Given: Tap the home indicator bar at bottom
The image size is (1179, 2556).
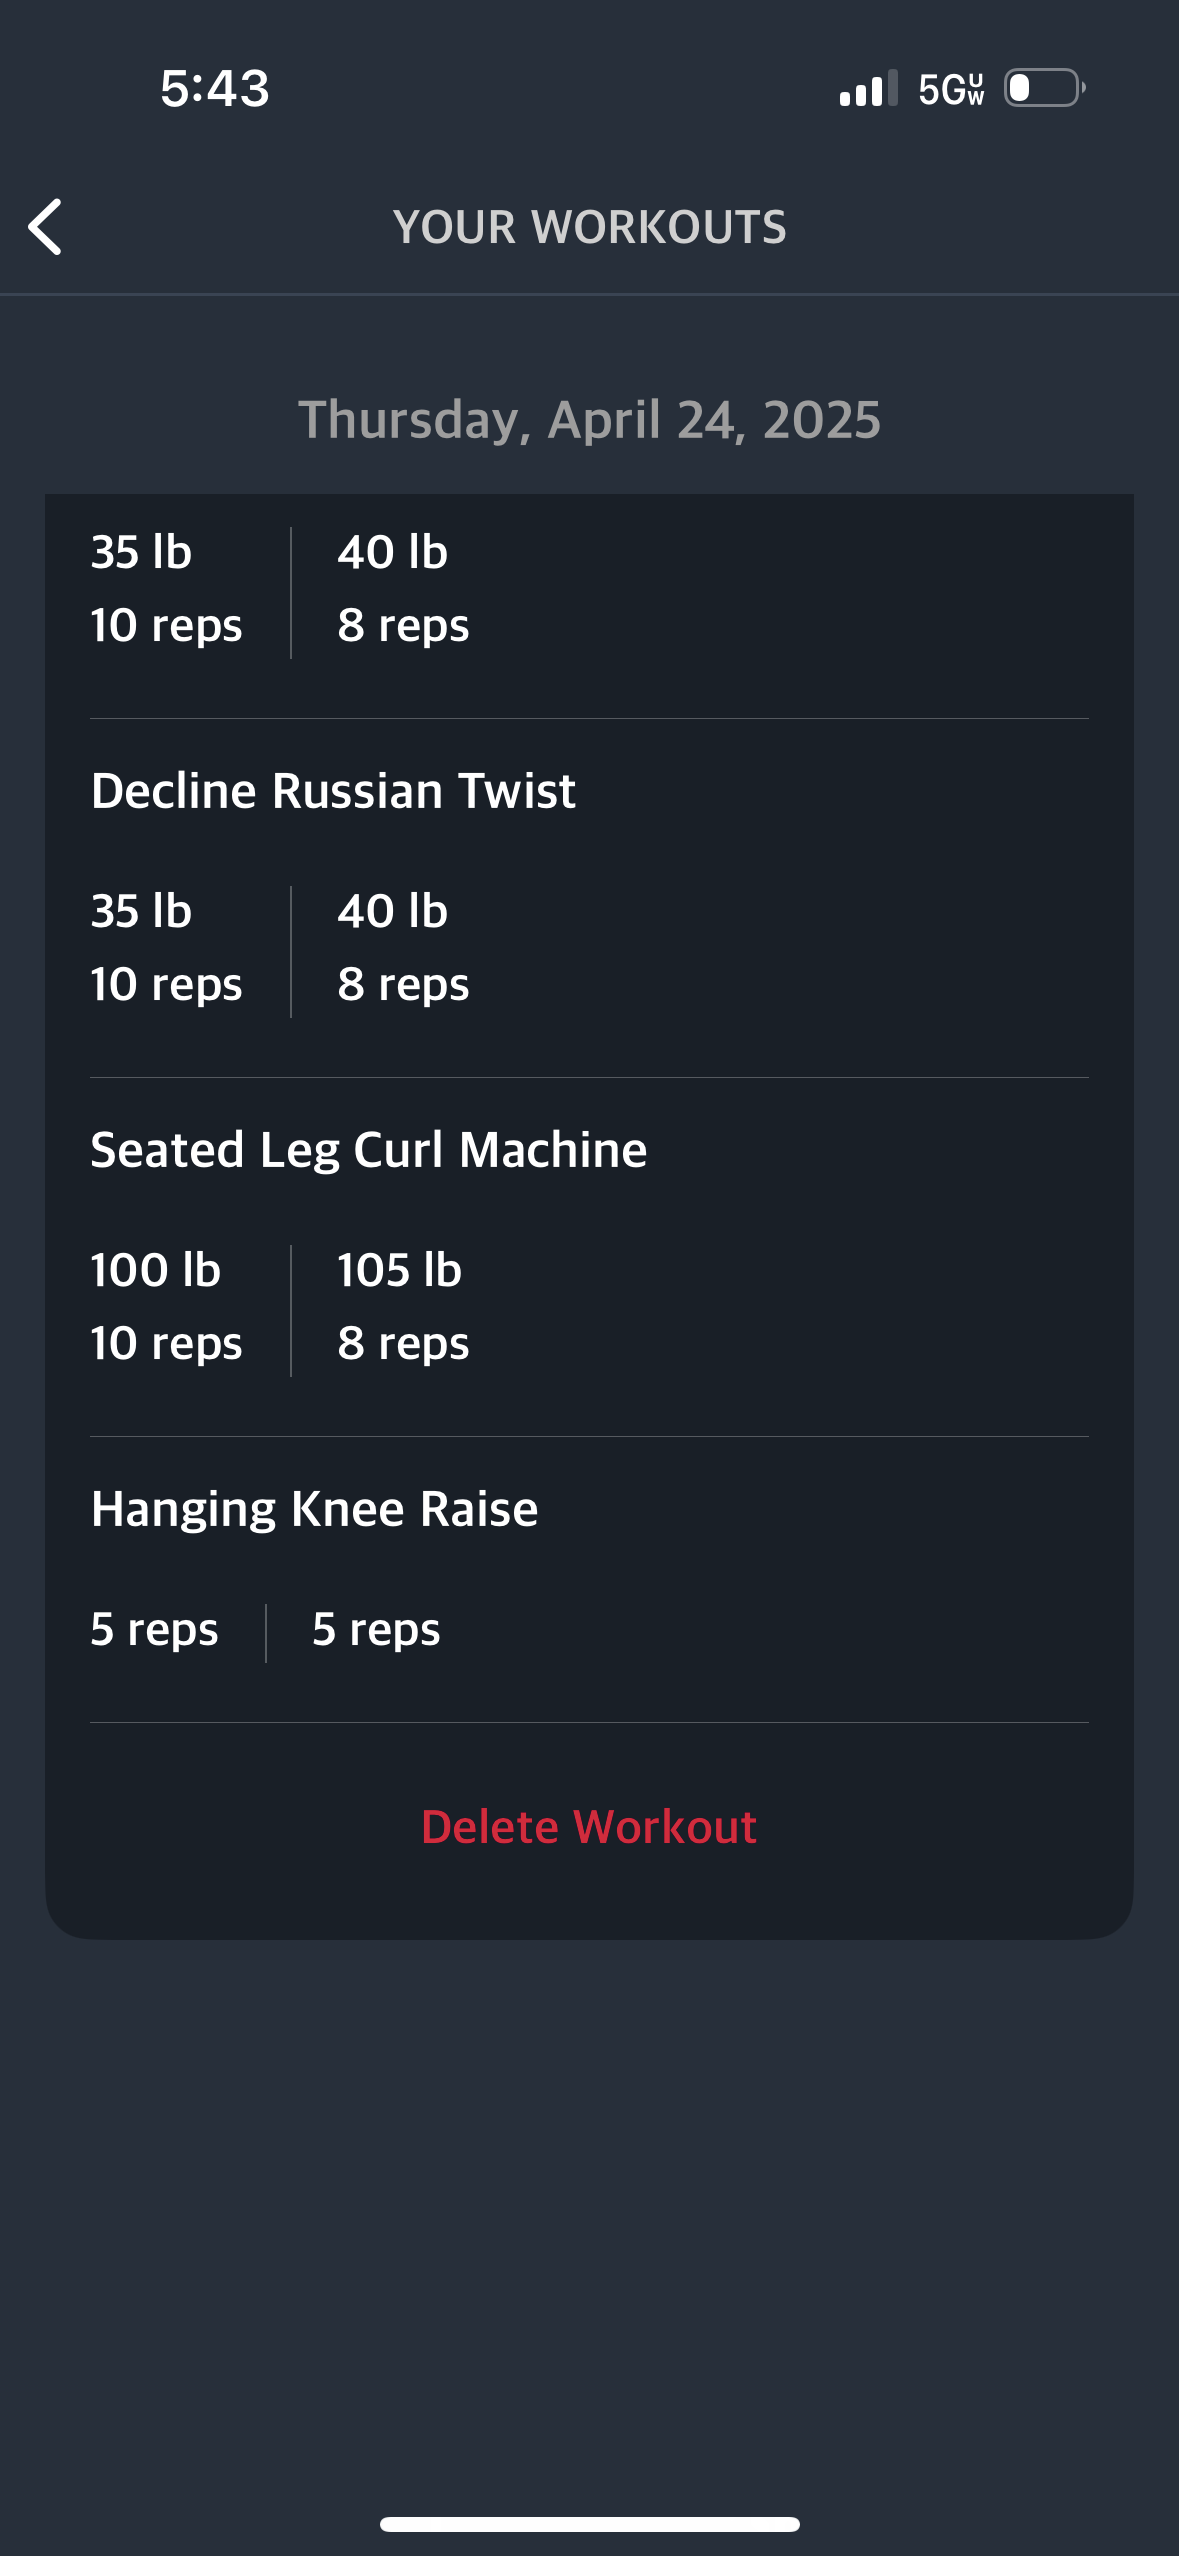Looking at the screenshot, I should (x=590, y=2524).
